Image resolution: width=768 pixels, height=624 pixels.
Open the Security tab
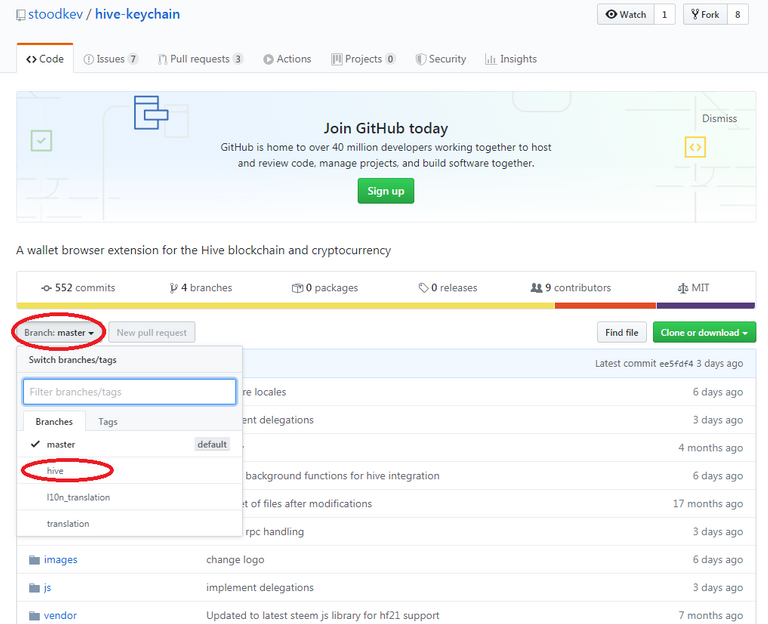pyautogui.click(x=441, y=59)
